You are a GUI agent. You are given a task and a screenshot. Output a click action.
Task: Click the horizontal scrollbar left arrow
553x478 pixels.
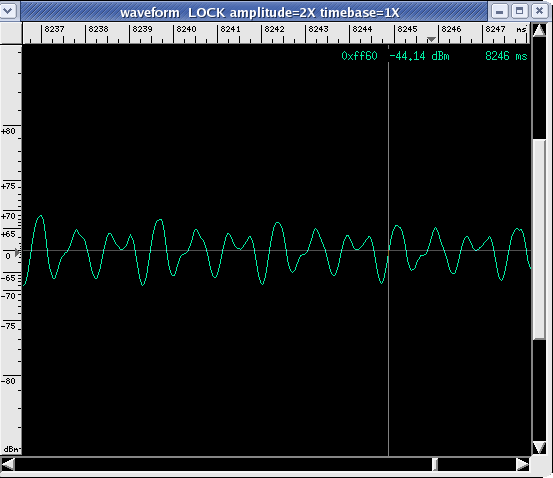8,464
